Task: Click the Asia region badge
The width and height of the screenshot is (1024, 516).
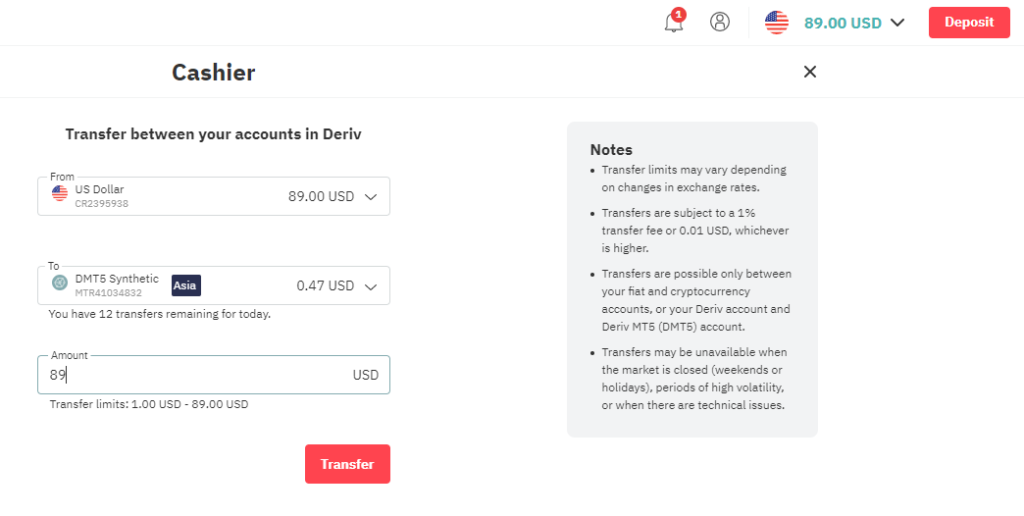Action: click(185, 285)
